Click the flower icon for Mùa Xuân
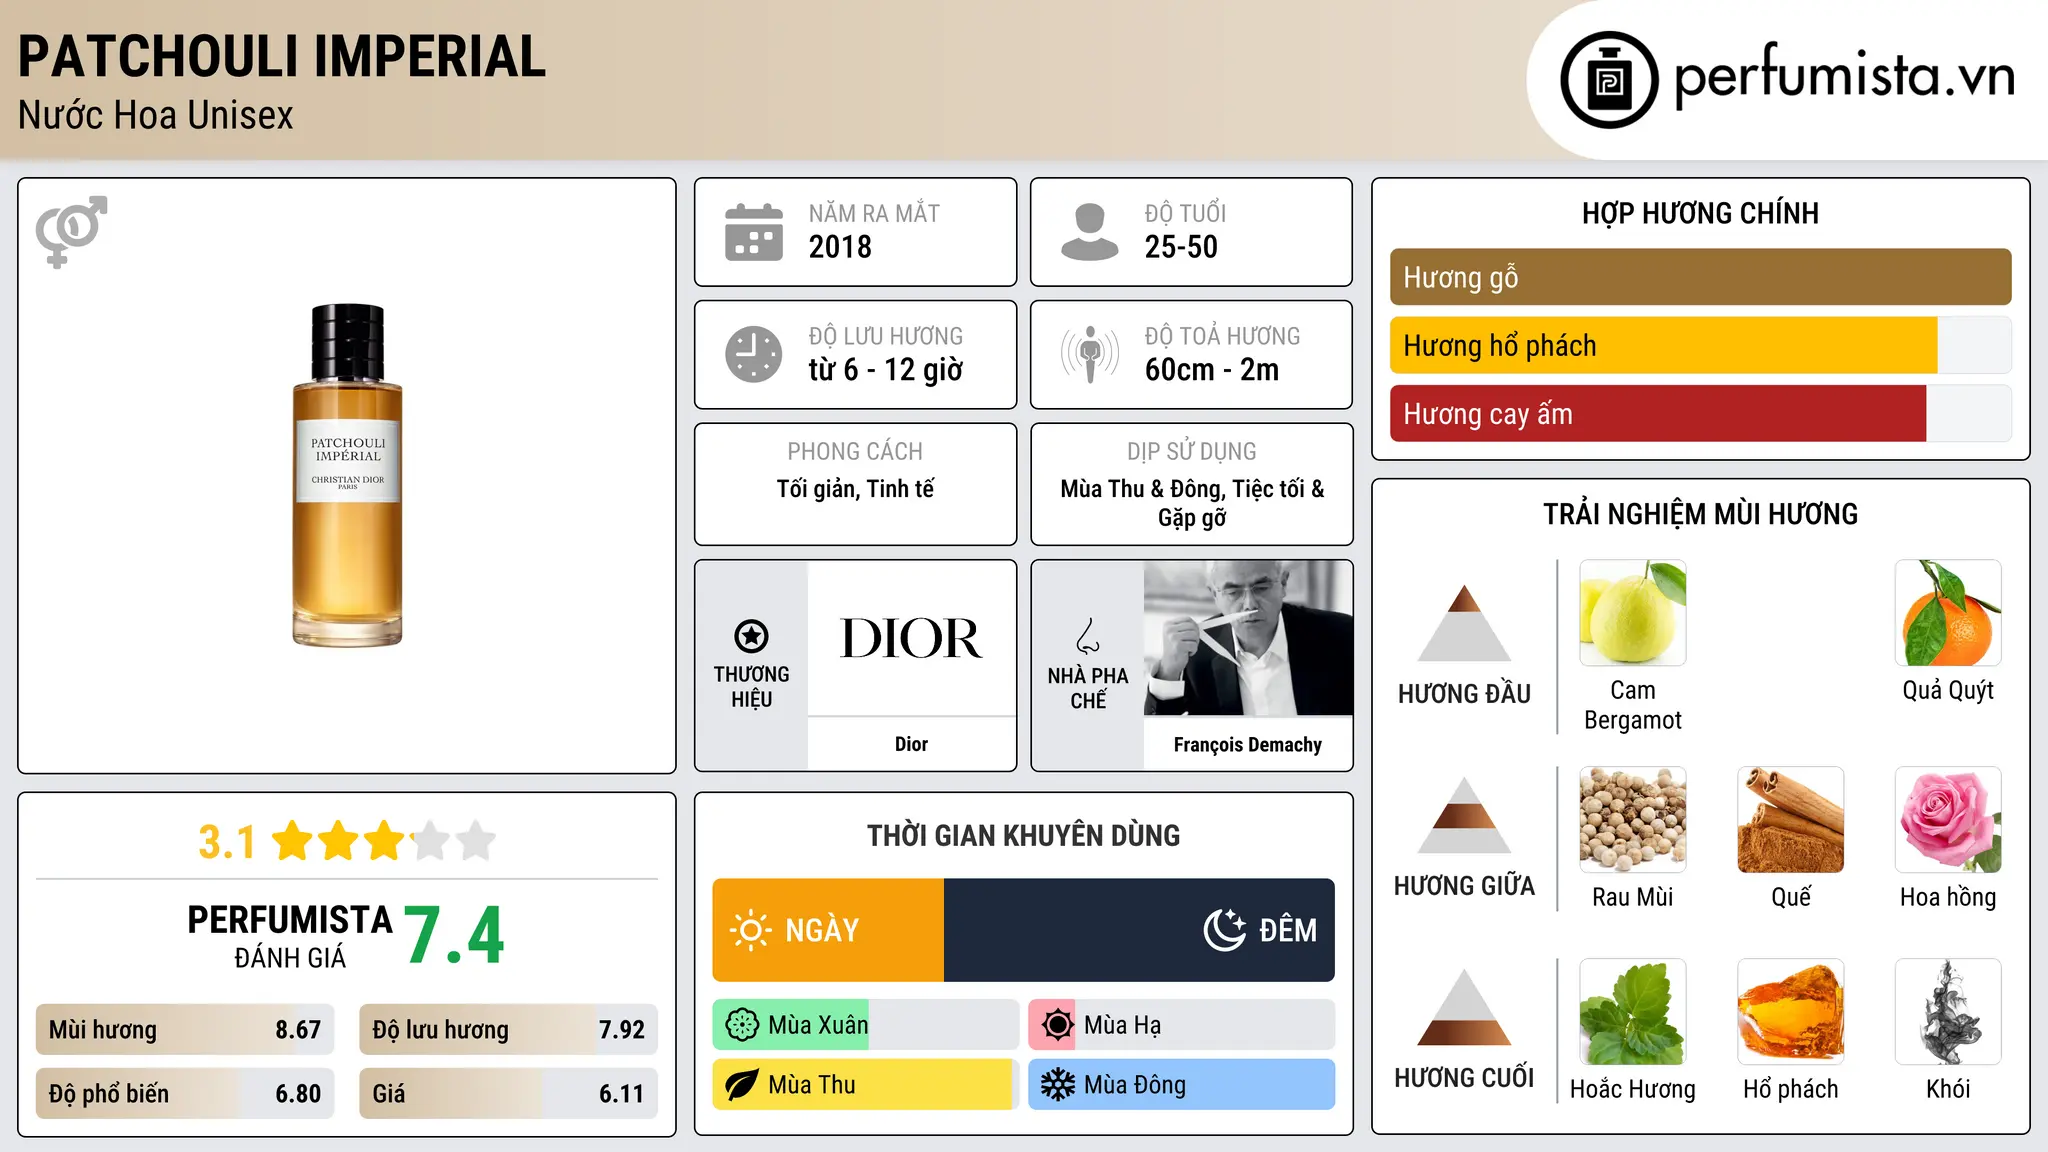2048x1152 pixels. coord(742,1025)
